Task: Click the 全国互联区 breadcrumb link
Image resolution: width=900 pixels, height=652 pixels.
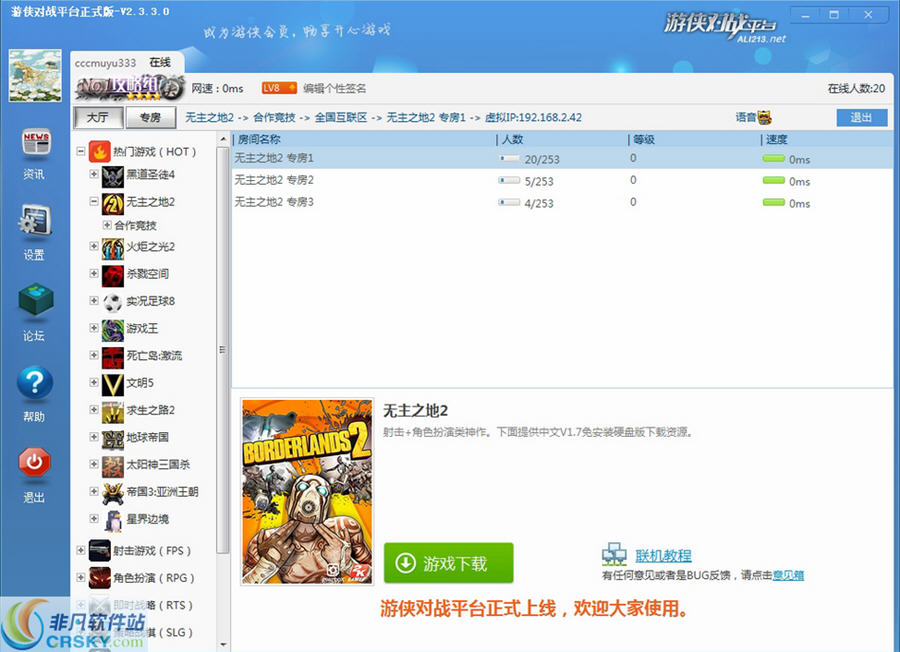Action: pos(341,118)
